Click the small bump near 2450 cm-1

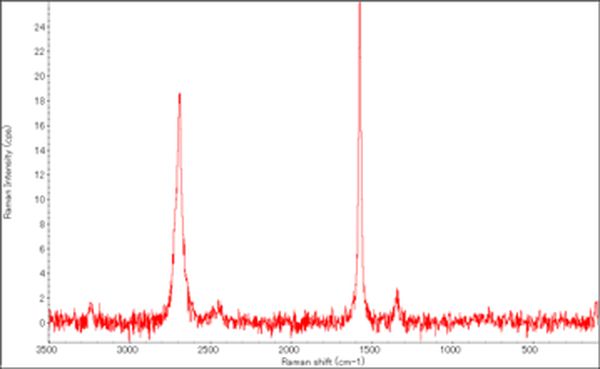point(219,305)
